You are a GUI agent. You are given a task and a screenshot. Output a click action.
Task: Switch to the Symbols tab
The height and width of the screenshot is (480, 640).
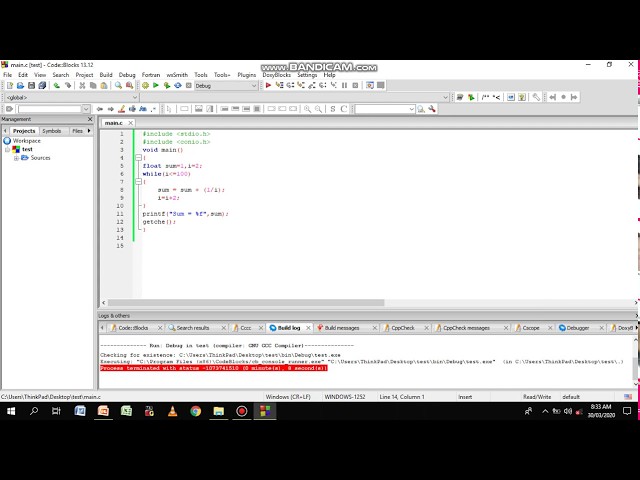(51, 131)
